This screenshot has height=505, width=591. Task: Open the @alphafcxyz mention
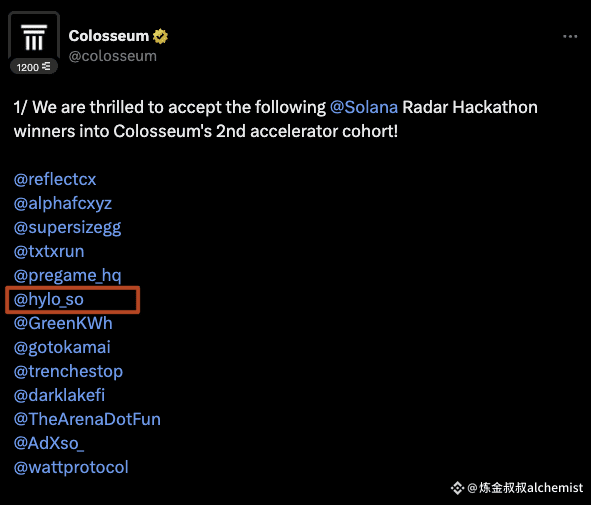point(63,204)
